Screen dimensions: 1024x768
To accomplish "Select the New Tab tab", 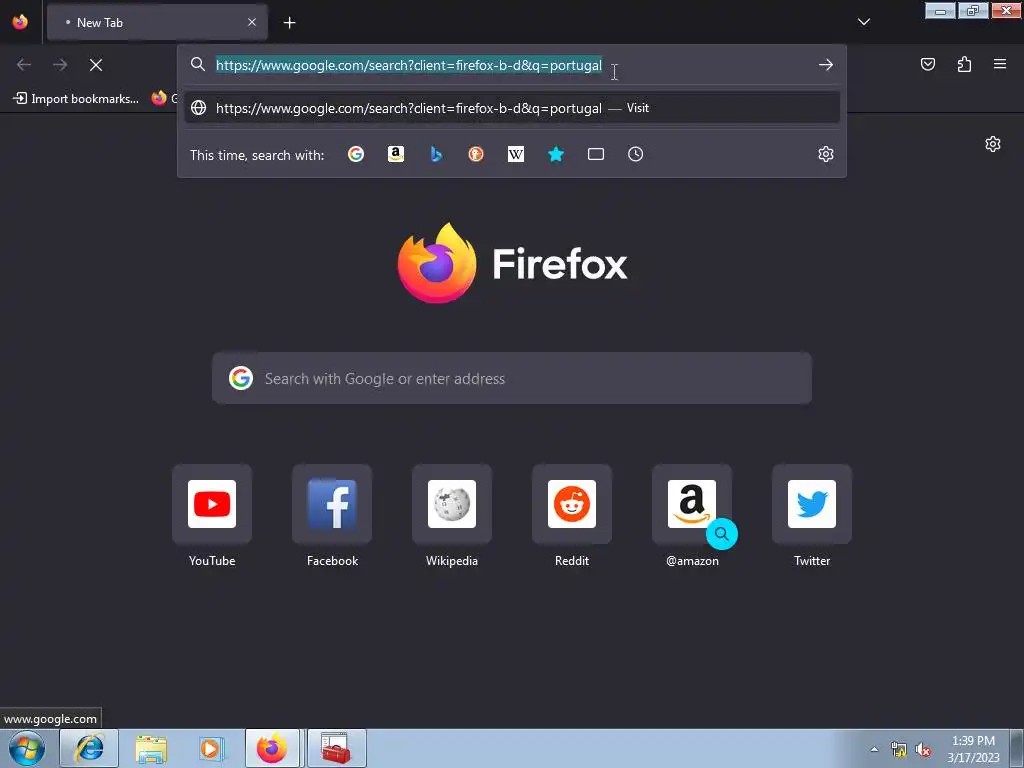I will click(157, 22).
